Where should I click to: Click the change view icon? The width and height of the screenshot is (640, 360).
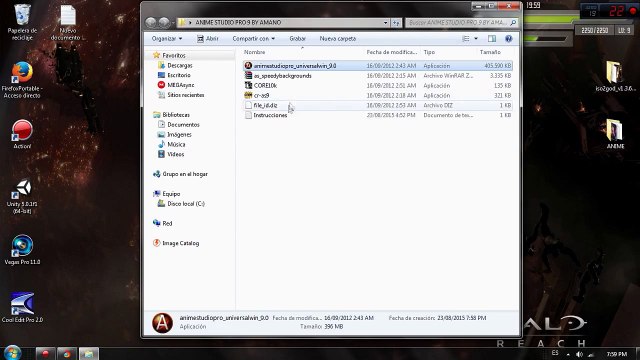click(x=466, y=38)
